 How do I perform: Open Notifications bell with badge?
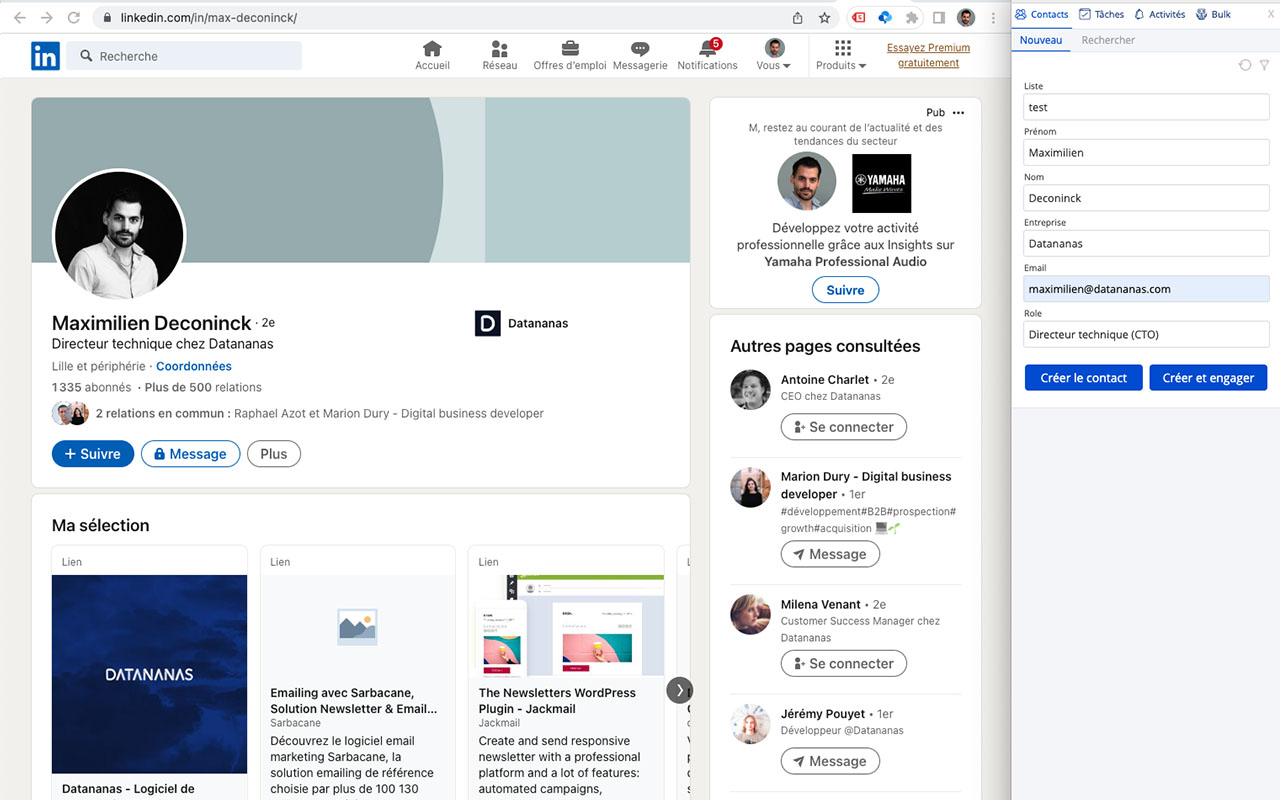[x=707, y=50]
